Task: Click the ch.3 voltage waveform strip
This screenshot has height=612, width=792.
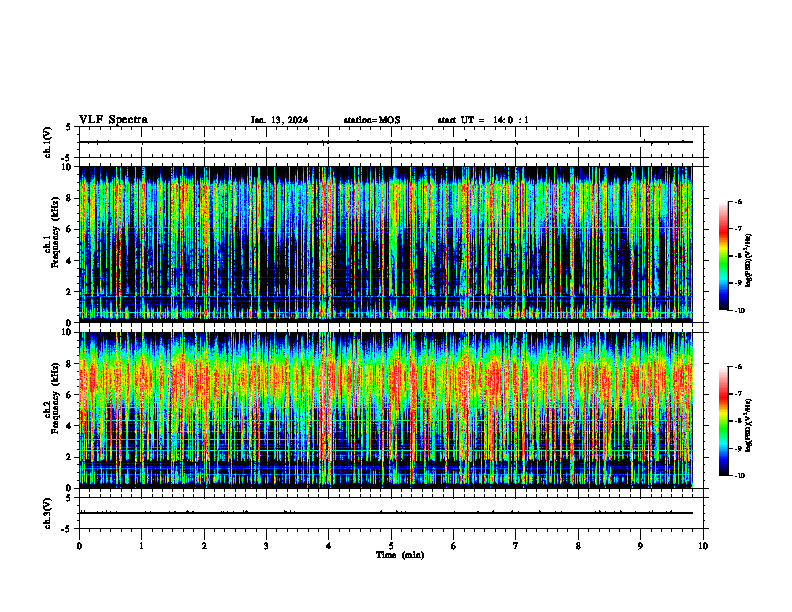Action: pos(391,513)
